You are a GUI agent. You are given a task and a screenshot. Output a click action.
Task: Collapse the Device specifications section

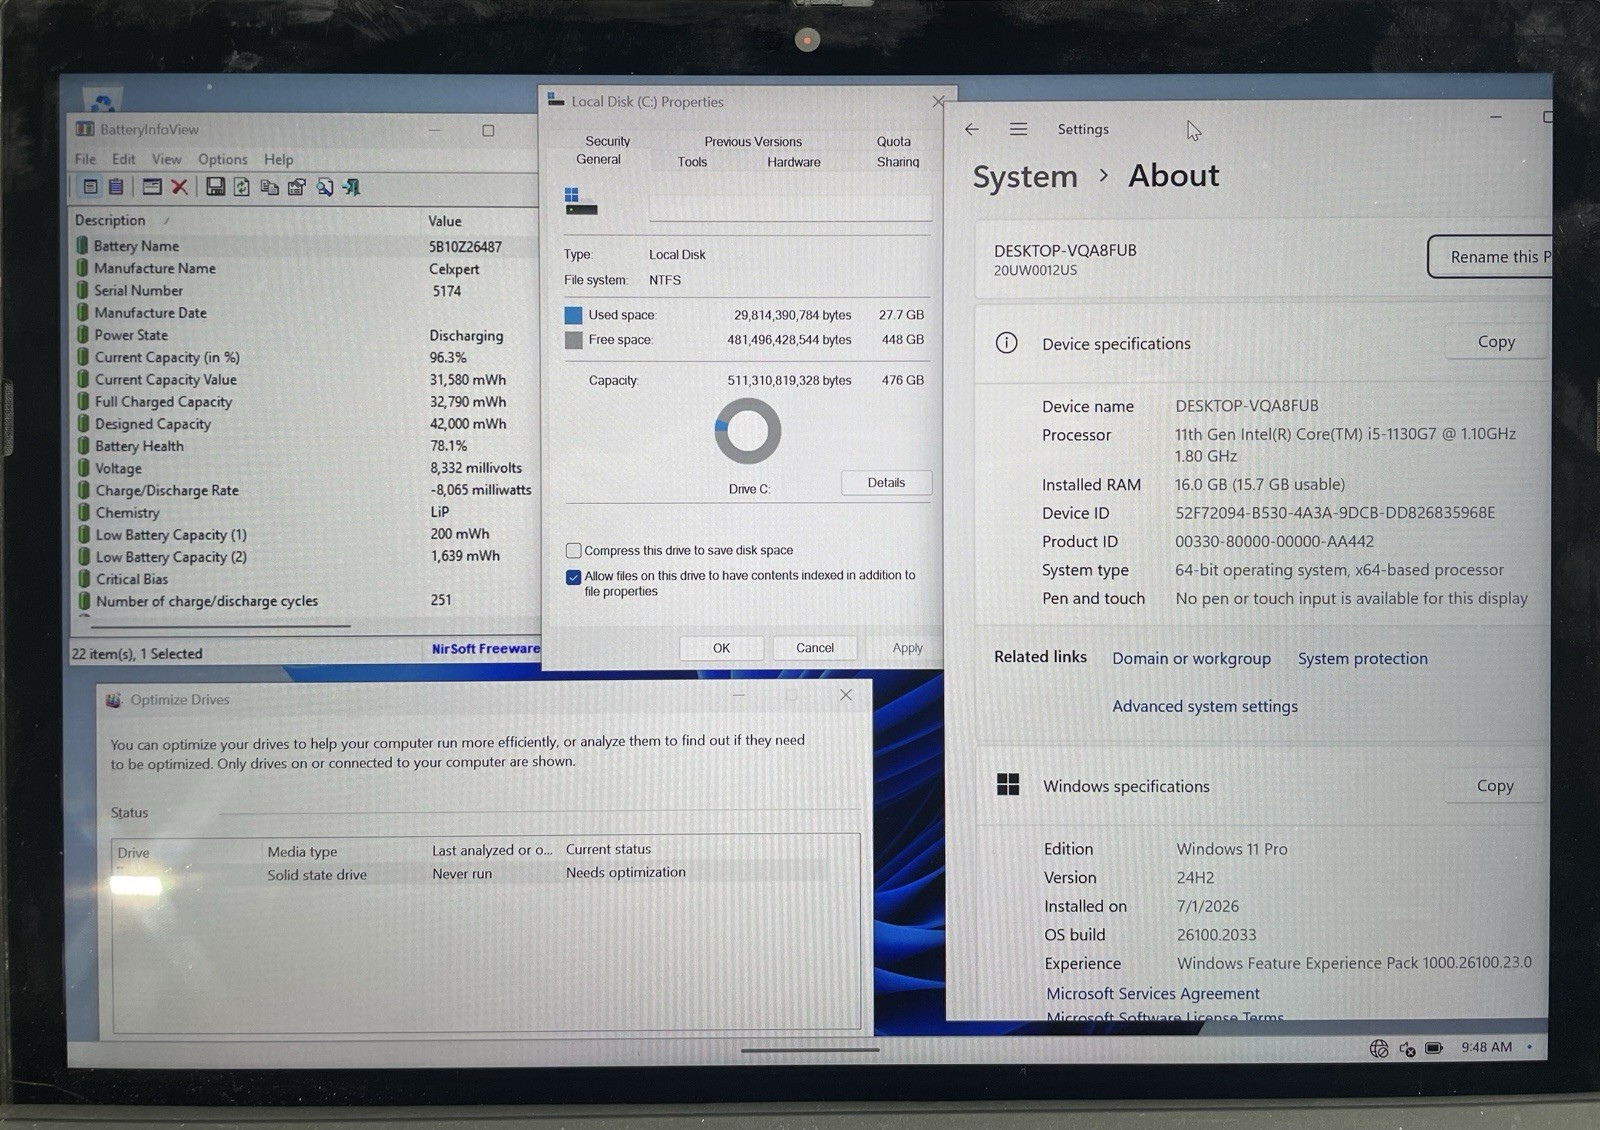coord(1262,343)
